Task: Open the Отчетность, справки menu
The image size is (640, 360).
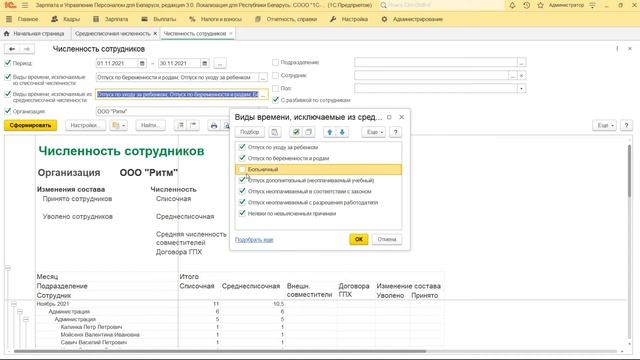Action: pos(286,19)
